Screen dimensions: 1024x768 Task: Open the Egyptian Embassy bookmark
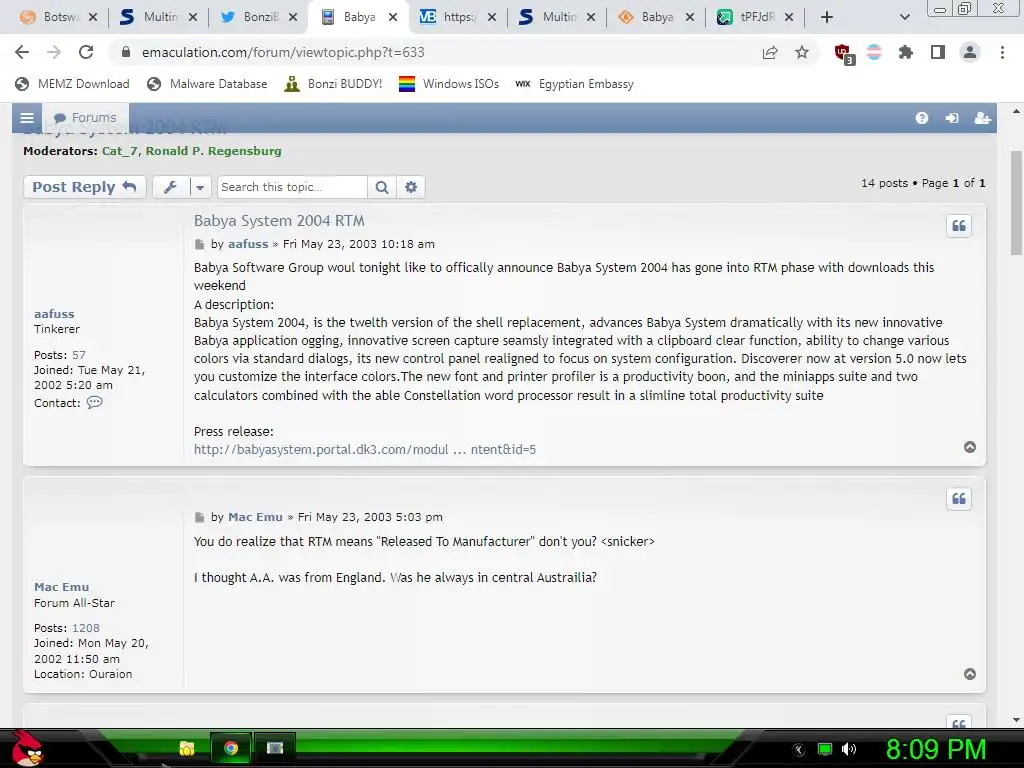tap(574, 84)
